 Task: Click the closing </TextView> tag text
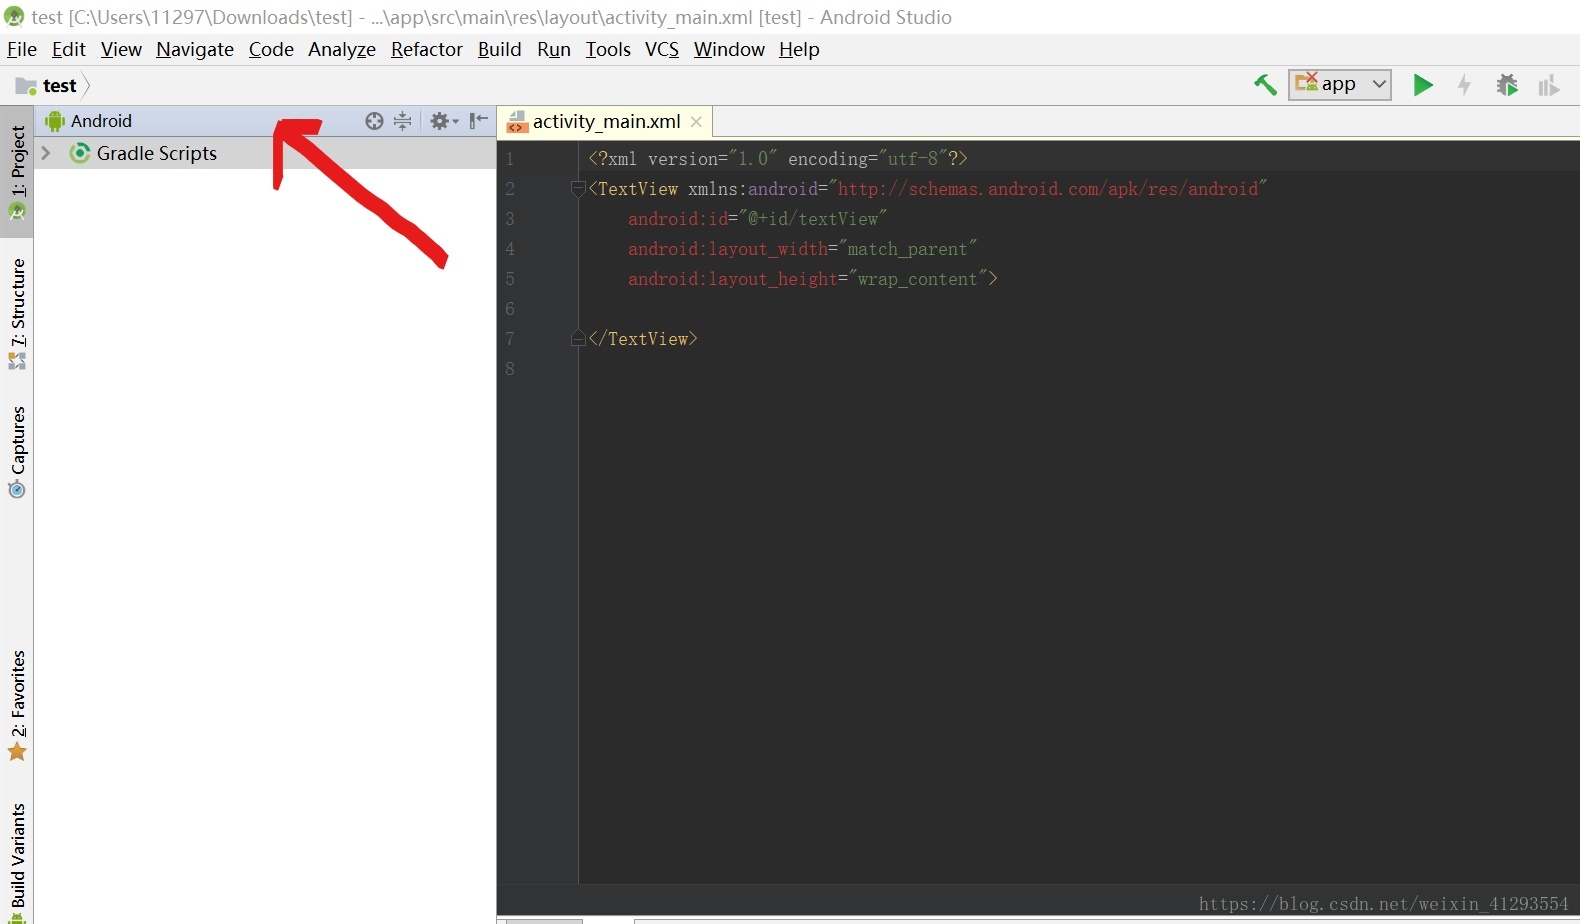pyautogui.click(x=643, y=339)
